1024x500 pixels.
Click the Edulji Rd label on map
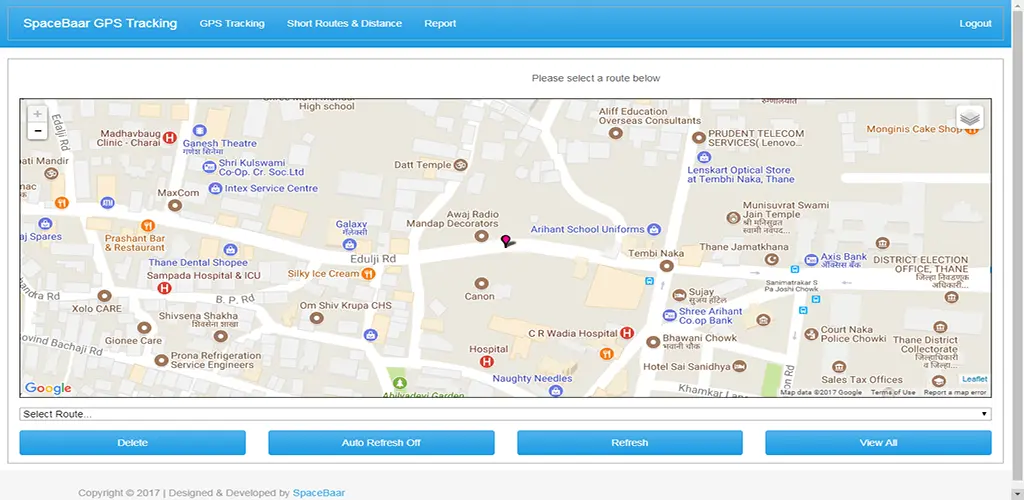point(373,259)
